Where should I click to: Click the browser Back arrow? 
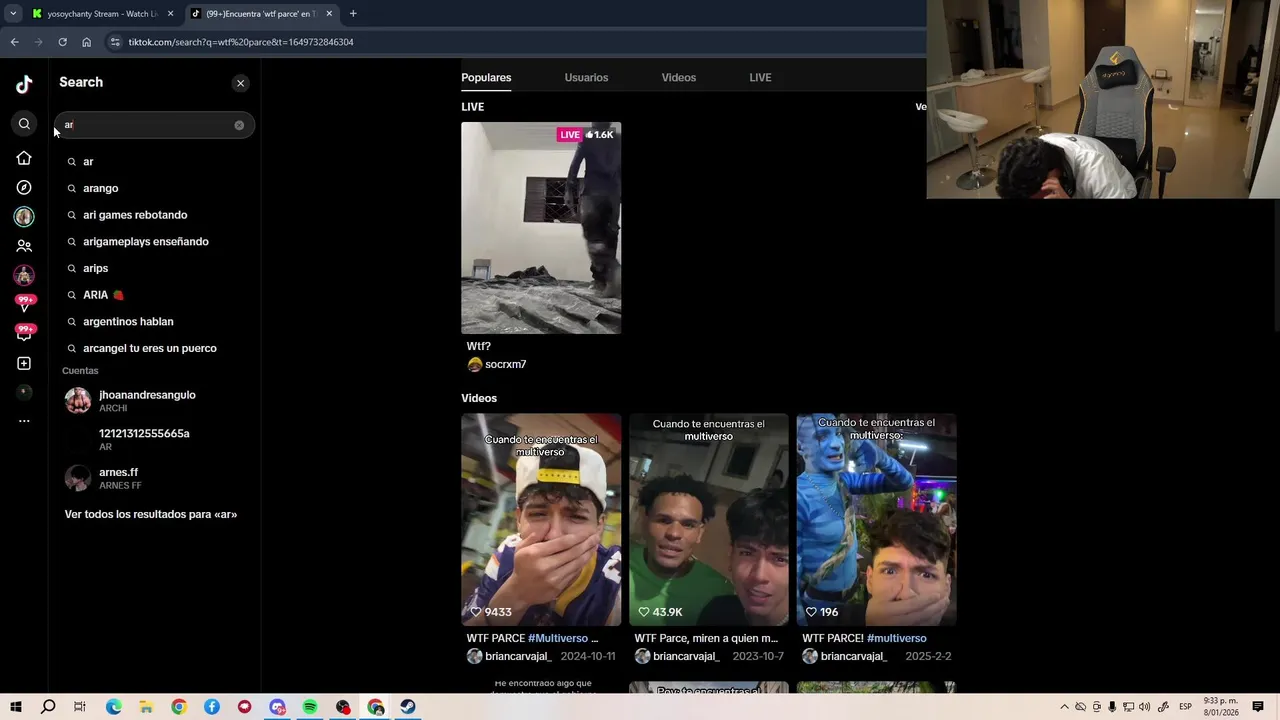click(x=14, y=42)
